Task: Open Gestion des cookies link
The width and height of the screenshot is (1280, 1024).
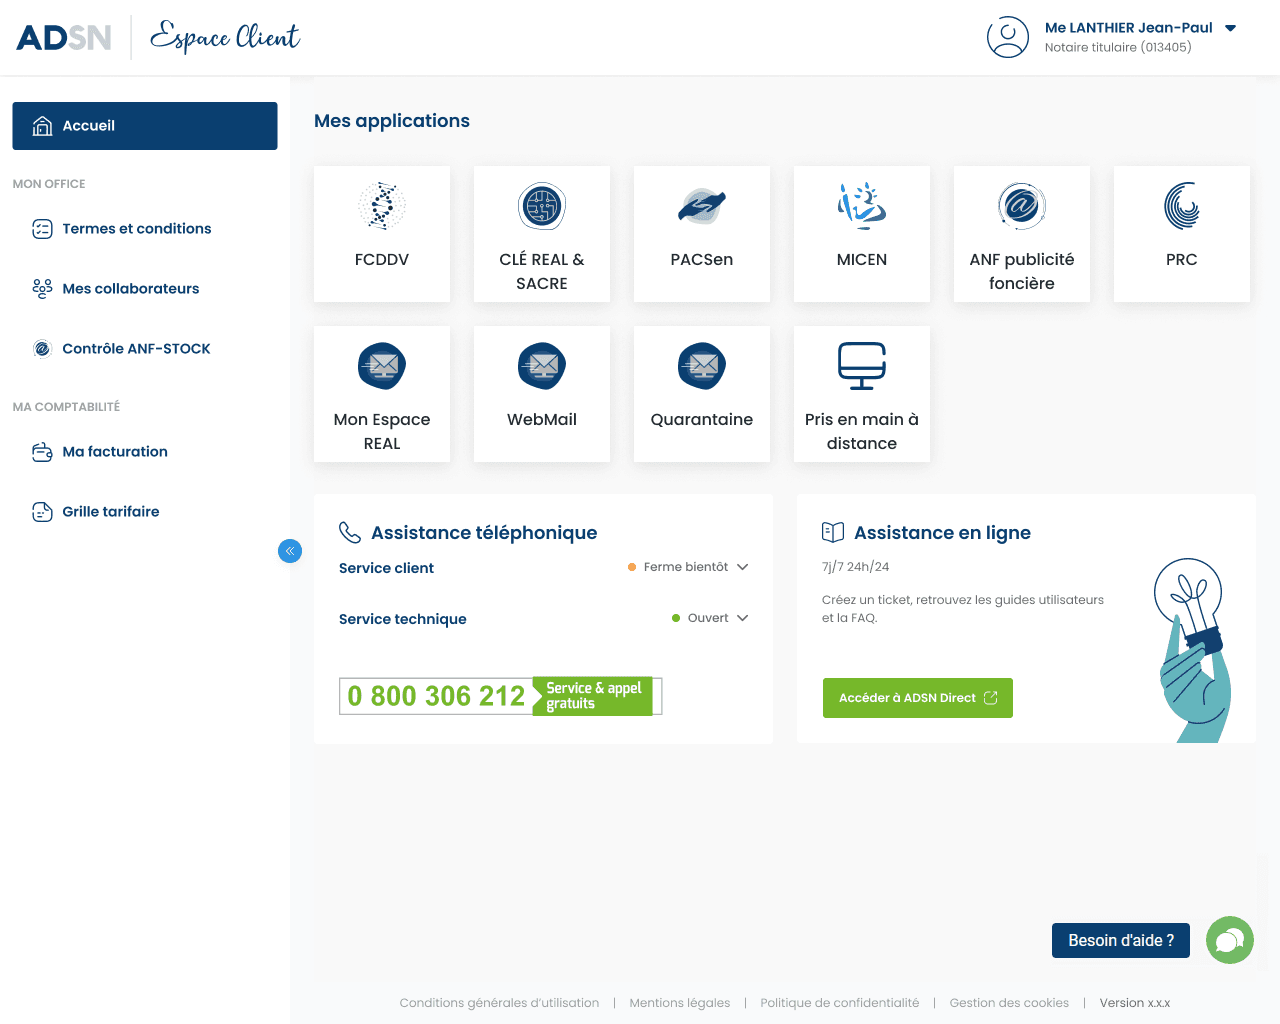Action: [x=1009, y=1003]
